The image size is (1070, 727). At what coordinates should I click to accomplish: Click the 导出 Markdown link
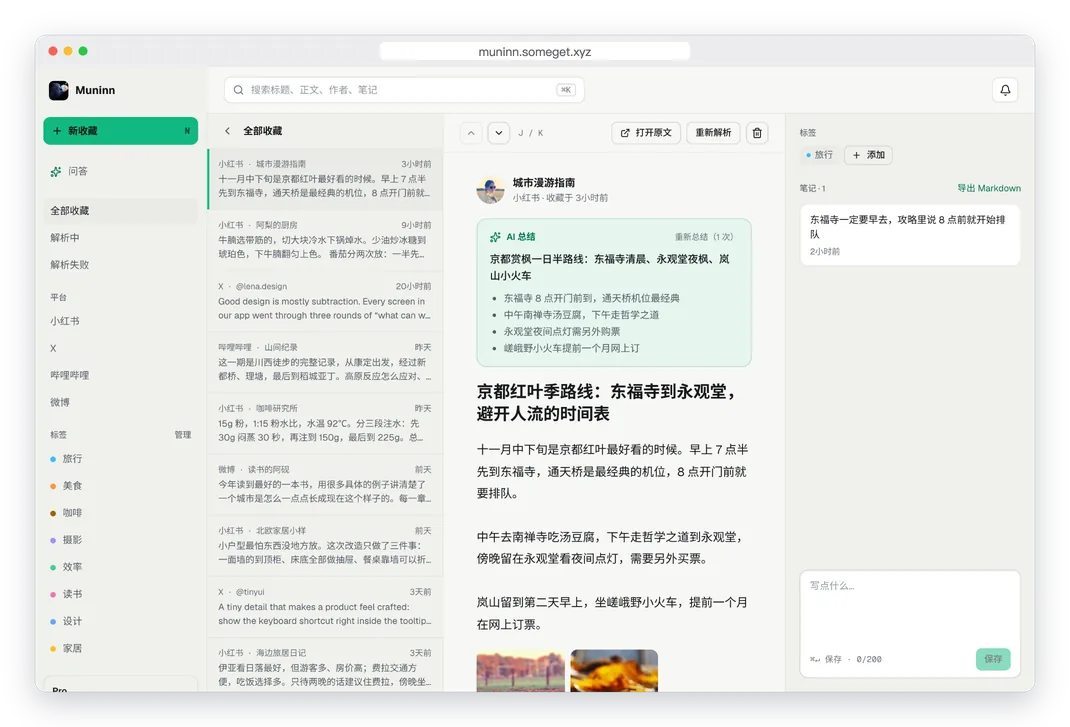tap(989, 188)
